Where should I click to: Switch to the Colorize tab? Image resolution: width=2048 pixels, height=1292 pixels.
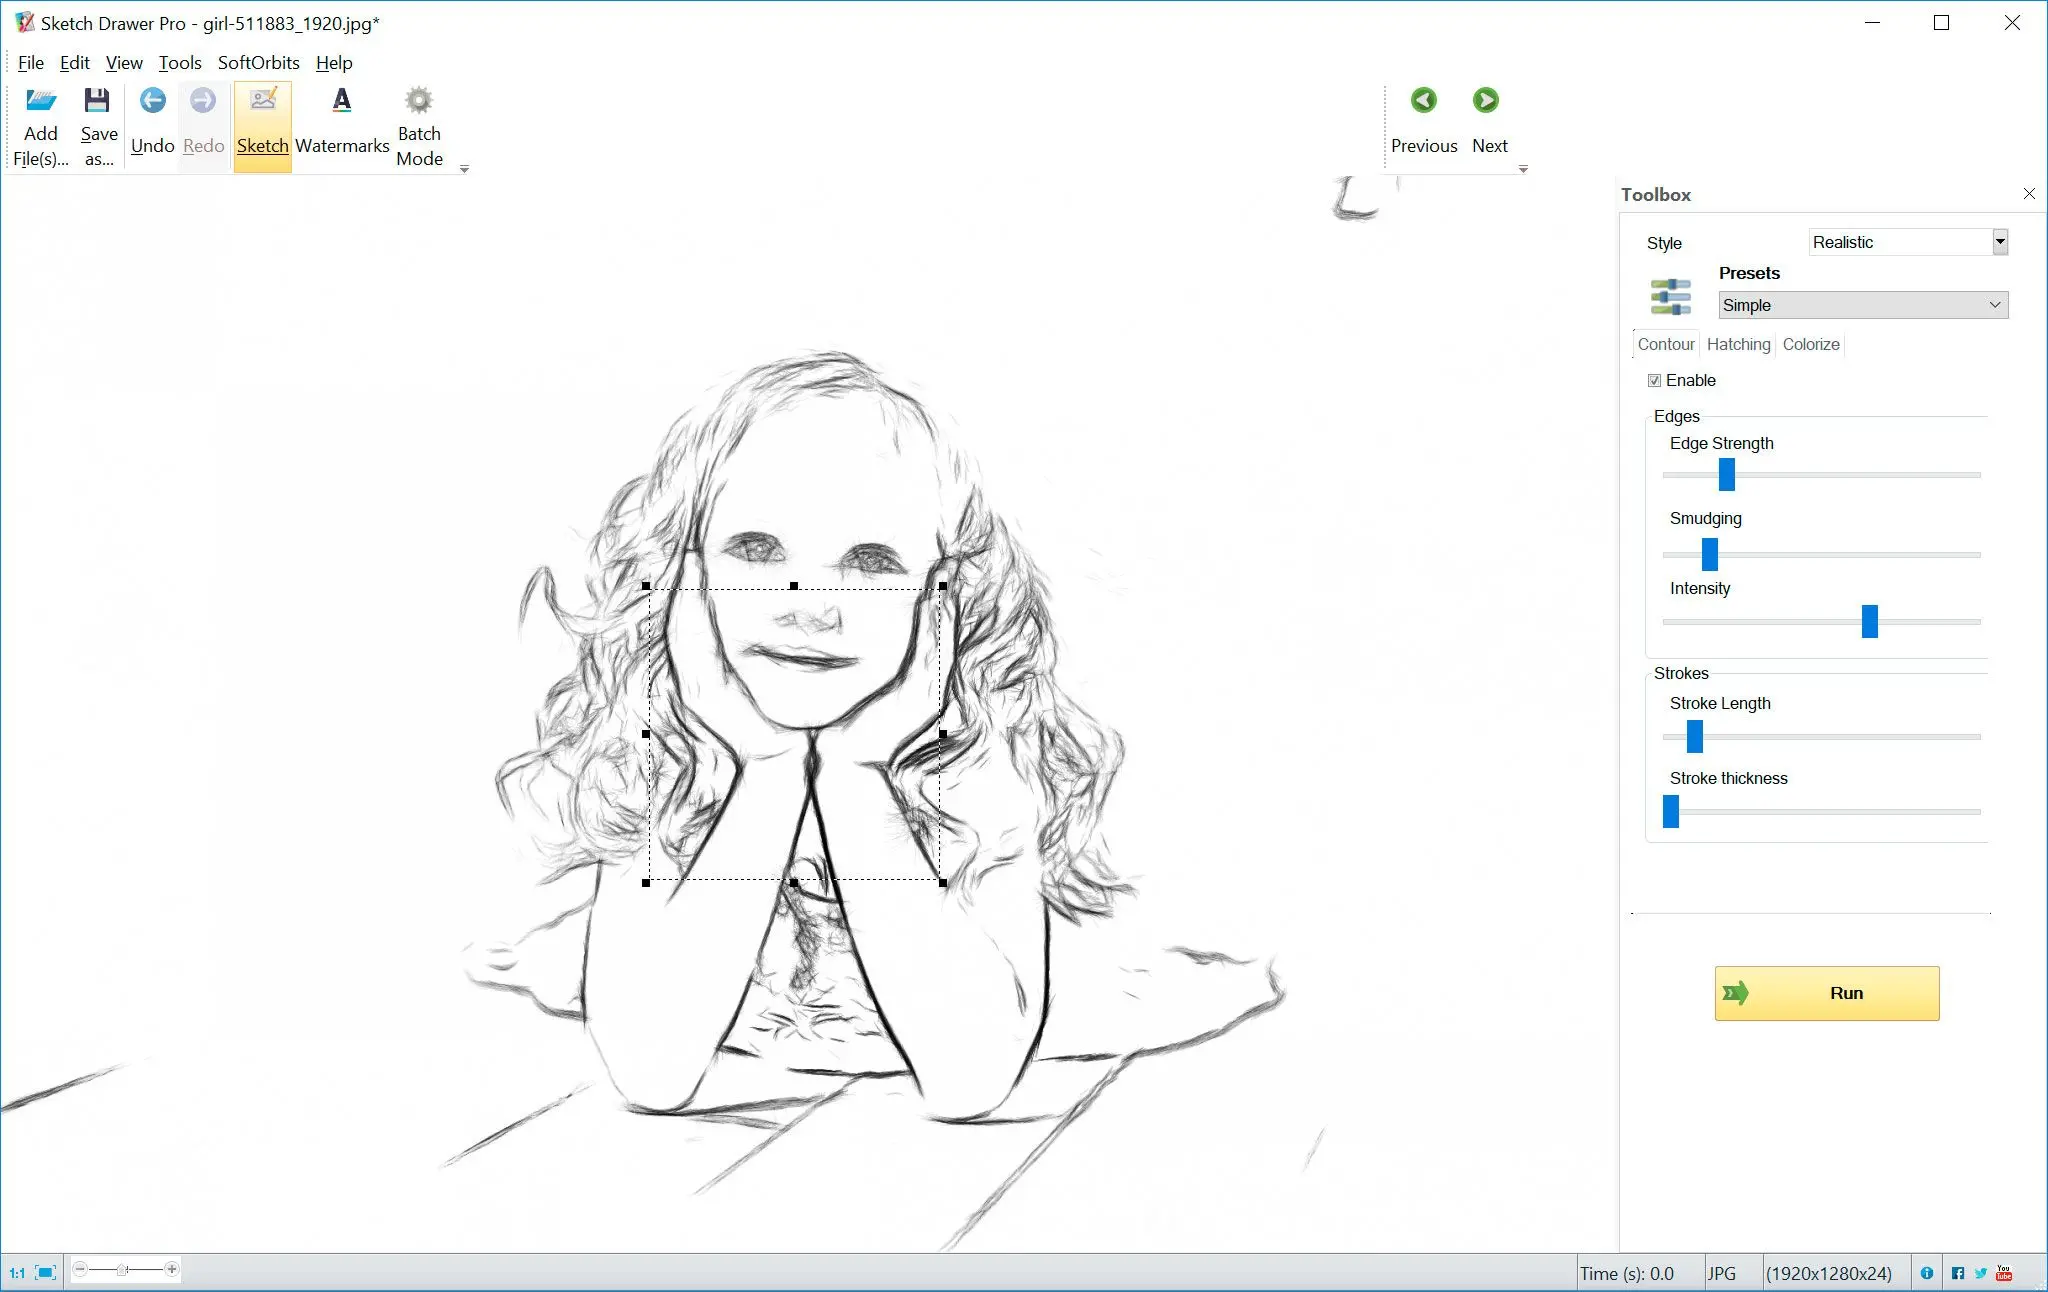1810,344
